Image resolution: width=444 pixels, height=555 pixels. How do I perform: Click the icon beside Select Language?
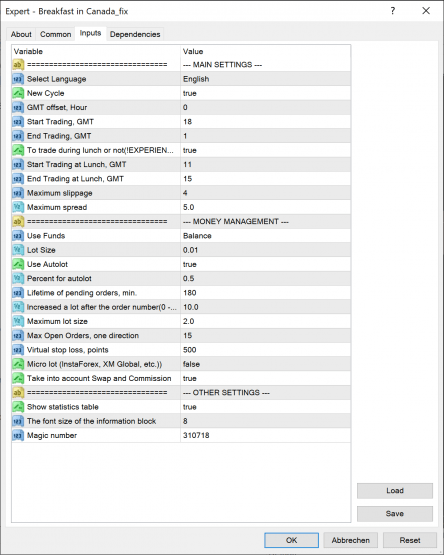coord(18,79)
